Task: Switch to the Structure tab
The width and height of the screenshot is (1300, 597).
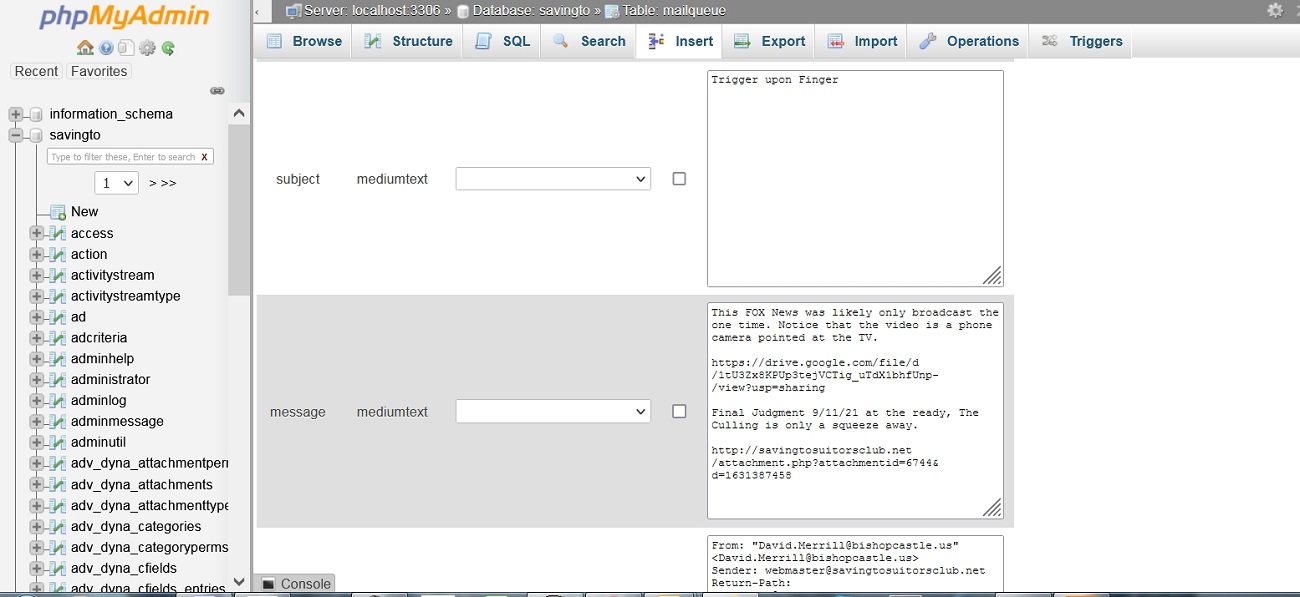Action: [407, 41]
